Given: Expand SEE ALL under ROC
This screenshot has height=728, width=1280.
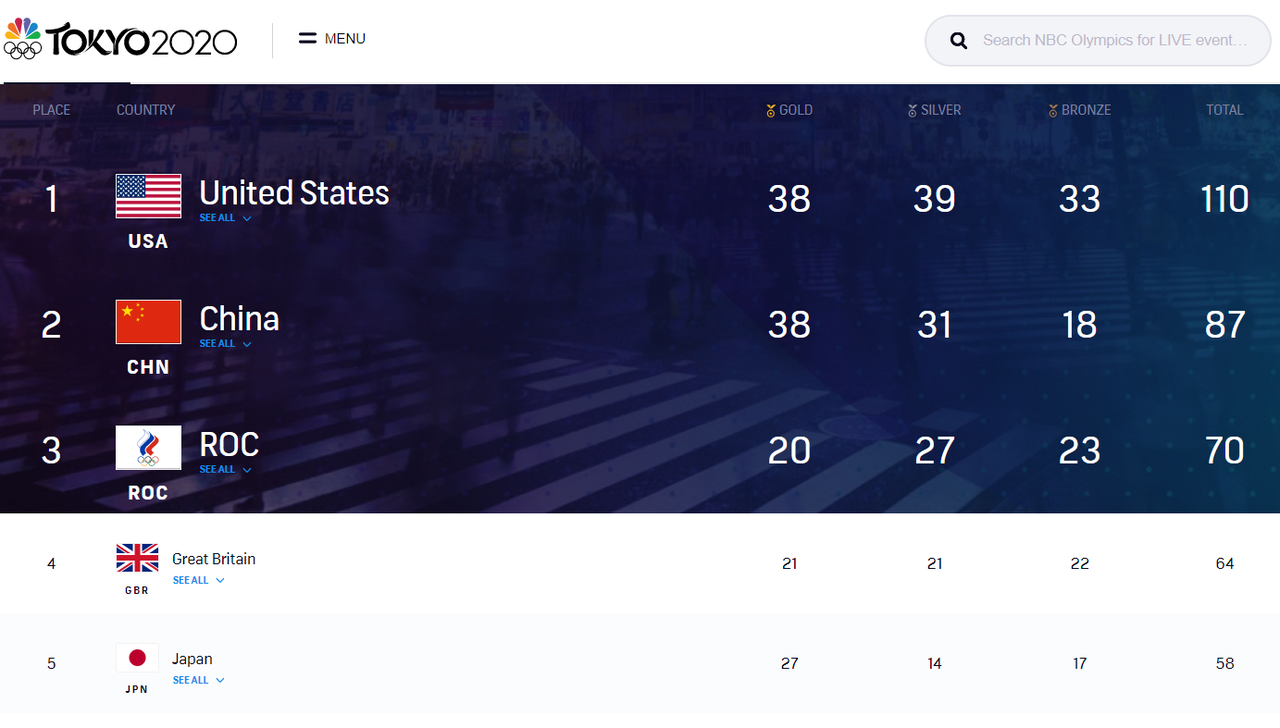Looking at the screenshot, I should coord(225,470).
